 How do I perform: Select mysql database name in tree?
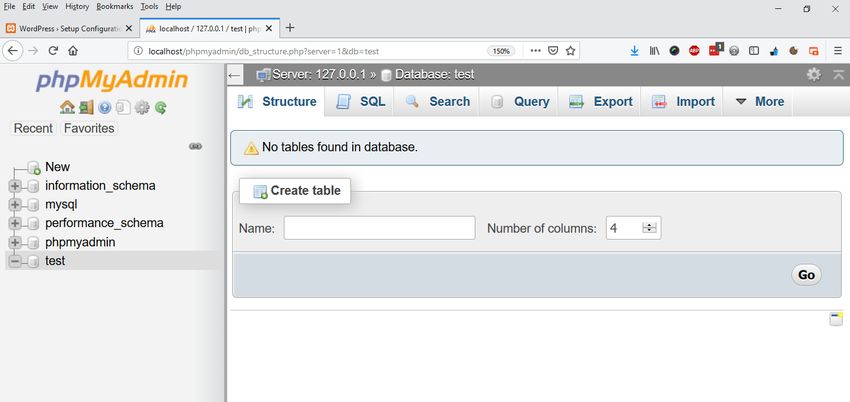(x=61, y=205)
